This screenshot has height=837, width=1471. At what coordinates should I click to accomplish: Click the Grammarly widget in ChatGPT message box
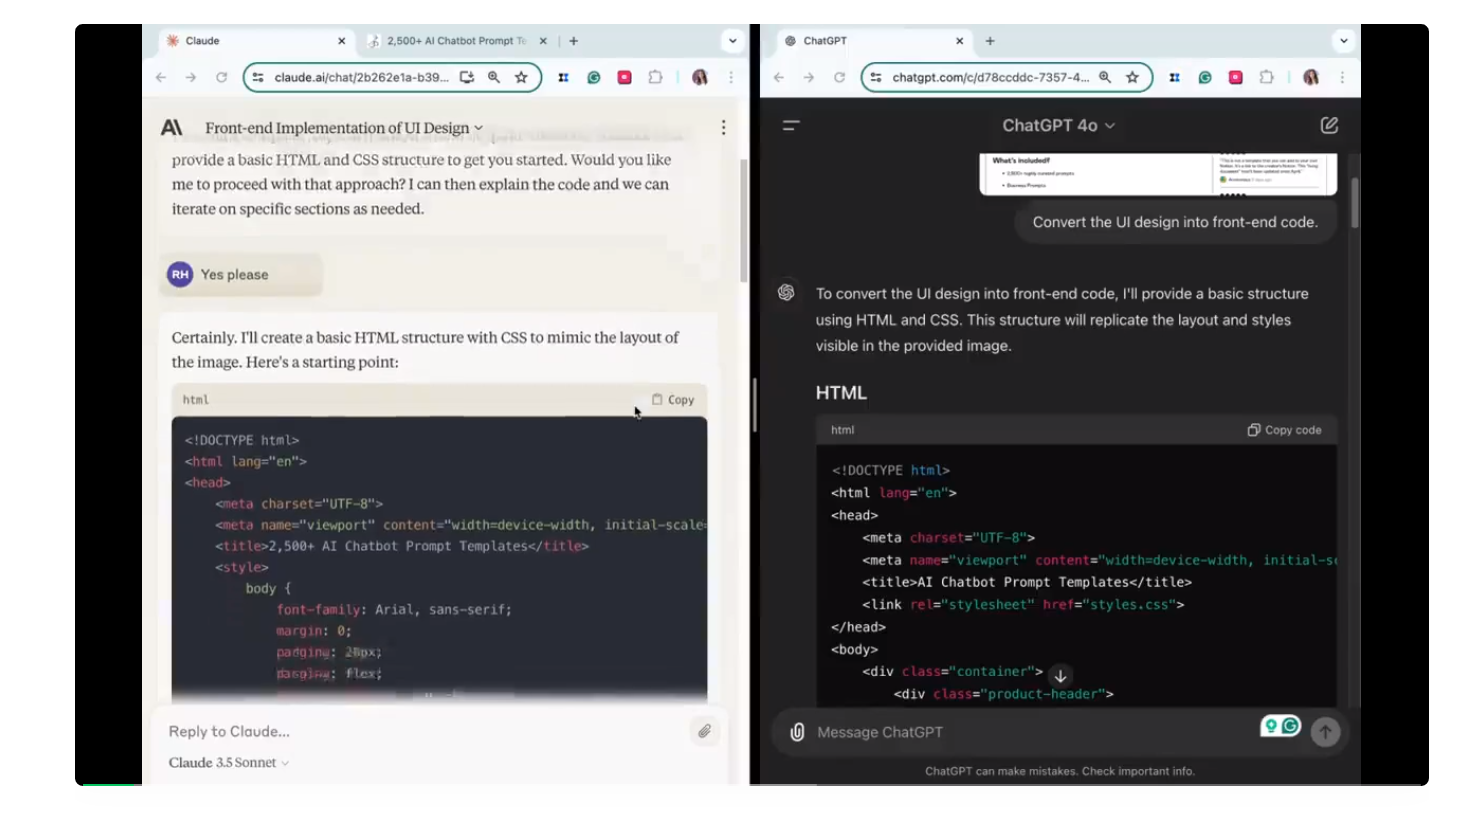coord(1281,726)
